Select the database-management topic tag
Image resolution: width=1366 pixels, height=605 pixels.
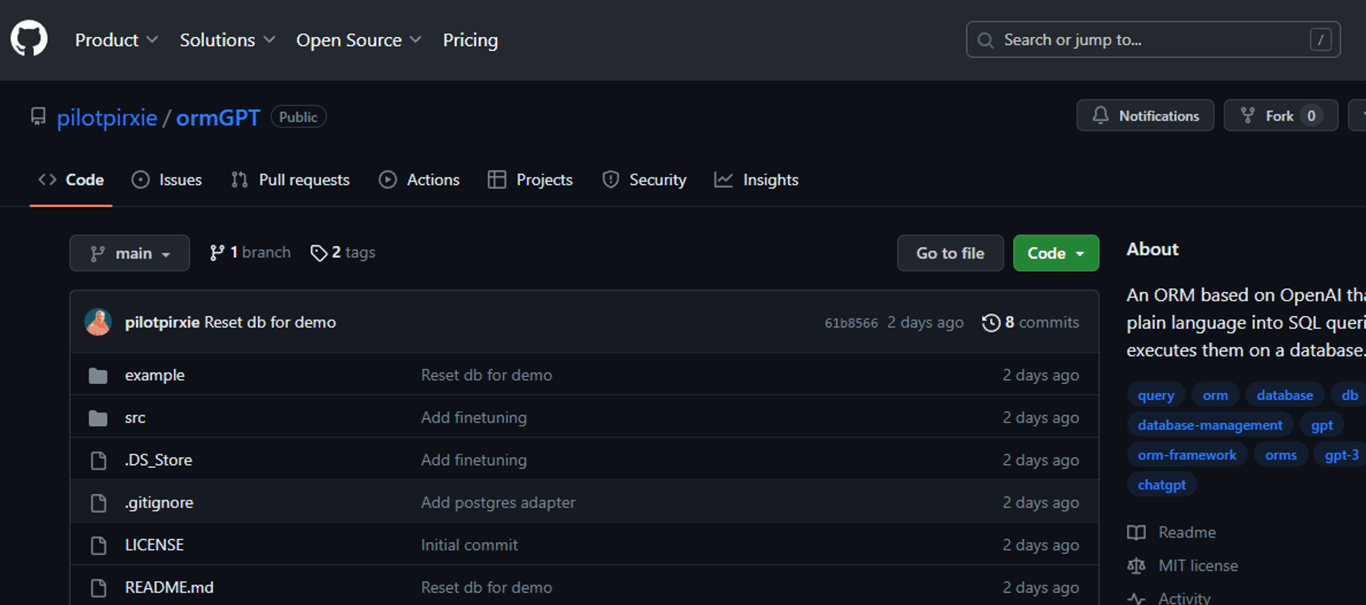[1210, 425]
